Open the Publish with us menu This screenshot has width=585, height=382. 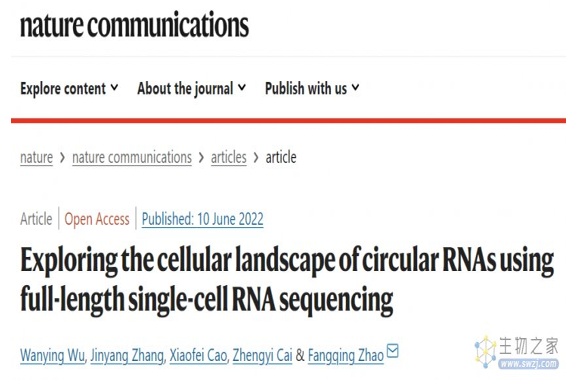[312, 89]
